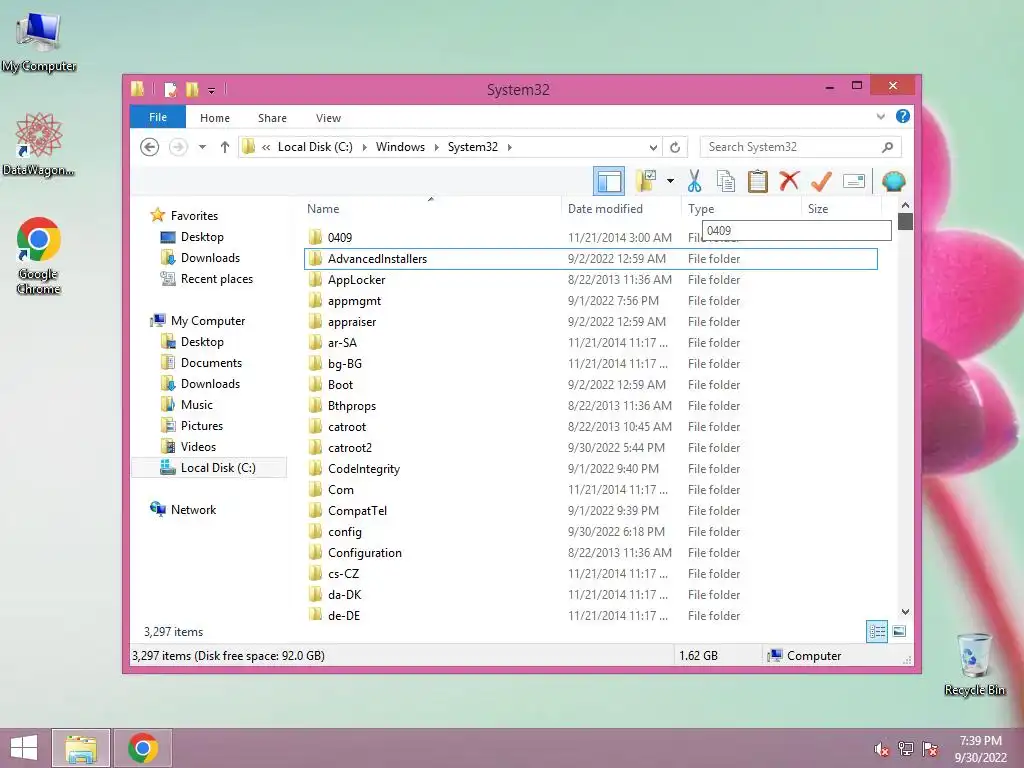Select Videos in the navigation pane

(198, 447)
